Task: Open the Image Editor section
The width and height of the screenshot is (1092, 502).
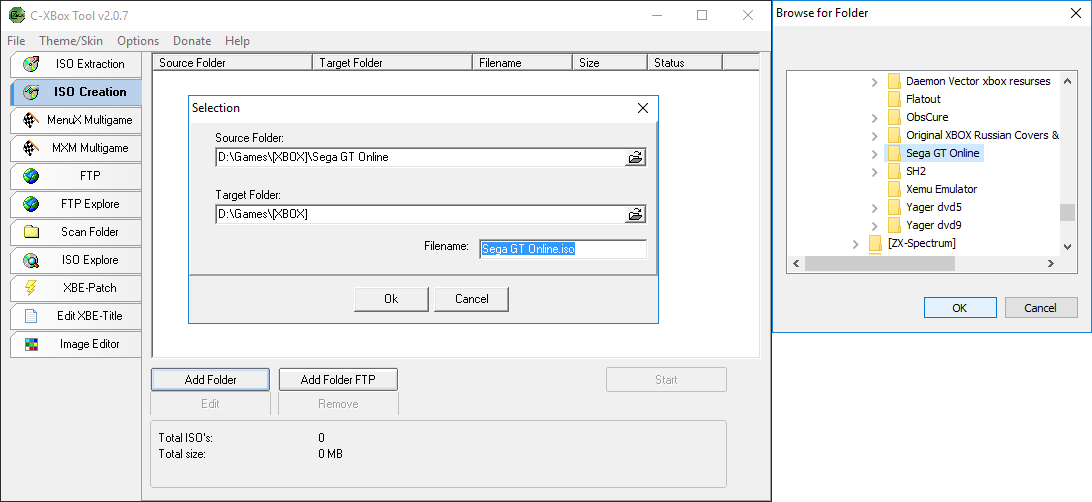Action: [x=76, y=344]
